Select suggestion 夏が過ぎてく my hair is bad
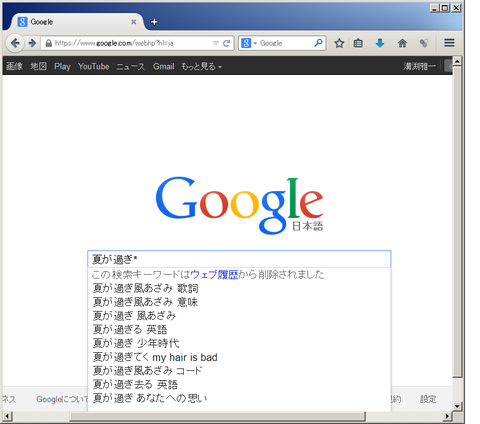 [239, 357]
